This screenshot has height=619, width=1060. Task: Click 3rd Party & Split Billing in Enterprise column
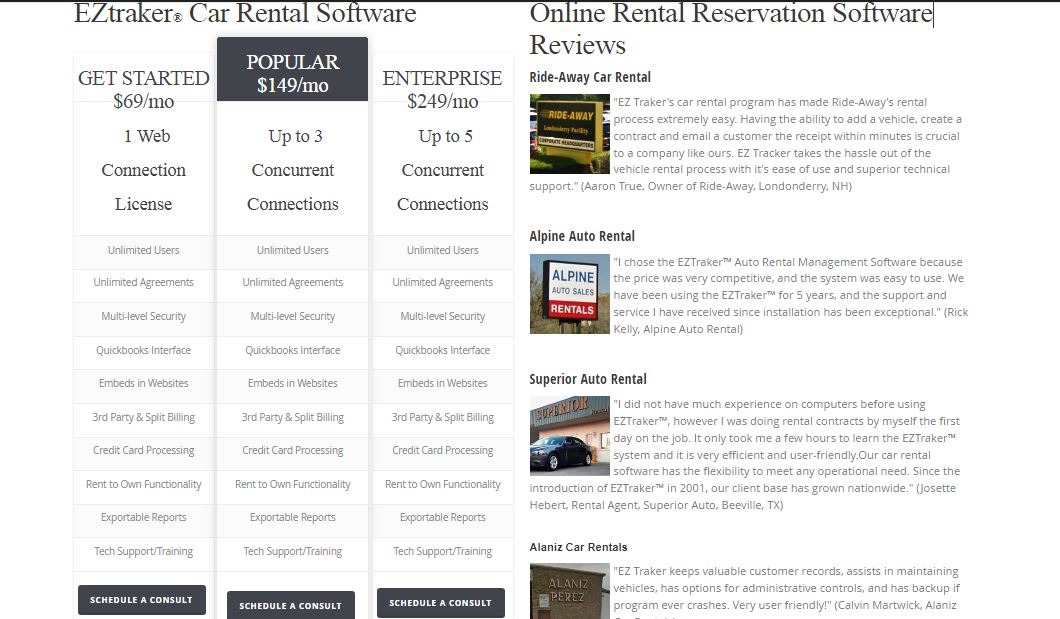443,418
